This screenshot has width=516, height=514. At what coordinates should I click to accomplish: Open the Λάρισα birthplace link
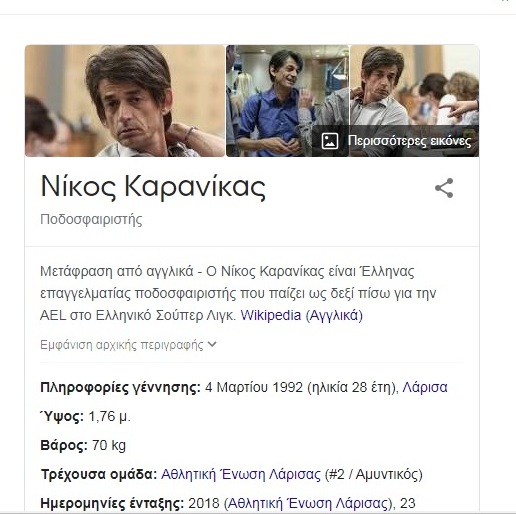tap(425, 387)
